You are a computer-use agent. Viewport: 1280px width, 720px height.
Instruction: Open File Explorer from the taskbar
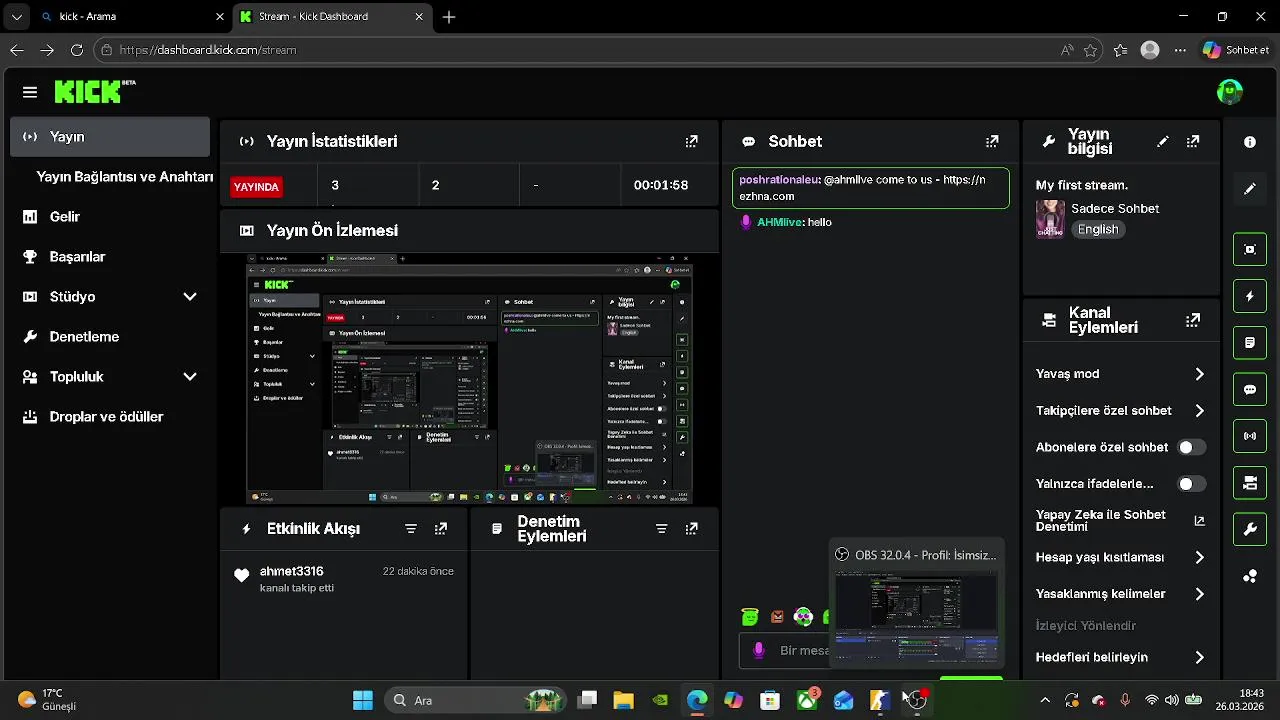pyautogui.click(x=624, y=700)
